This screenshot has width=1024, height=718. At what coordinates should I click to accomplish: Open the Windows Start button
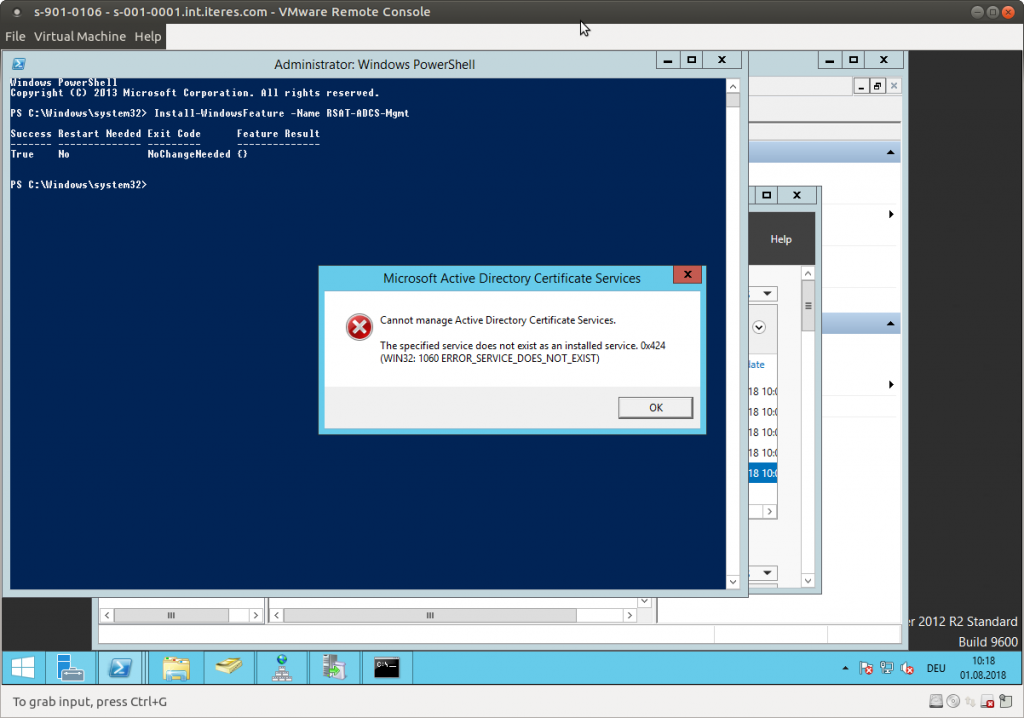pyautogui.click(x=23, y=668)
